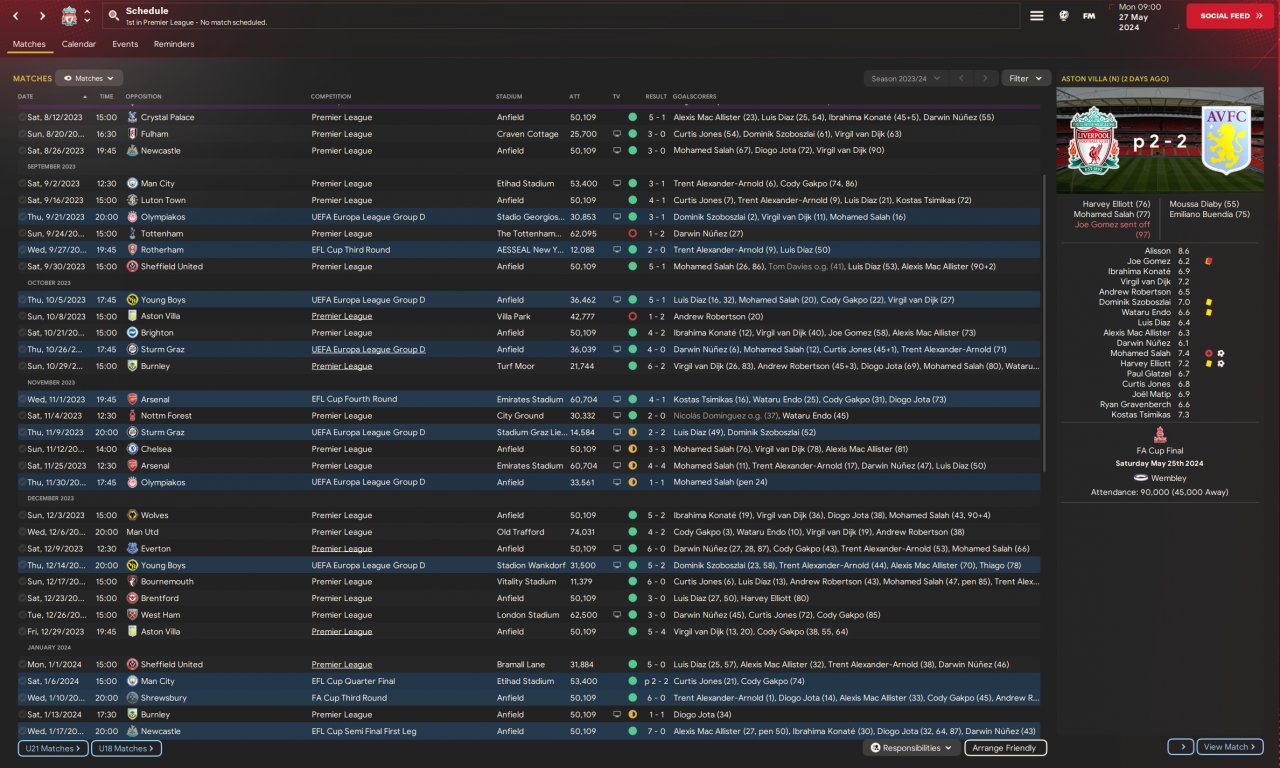Click the Chelsea club badge
Image resolution: width=1280 pixels, height=768 pixels.
(x=132, y=449)
